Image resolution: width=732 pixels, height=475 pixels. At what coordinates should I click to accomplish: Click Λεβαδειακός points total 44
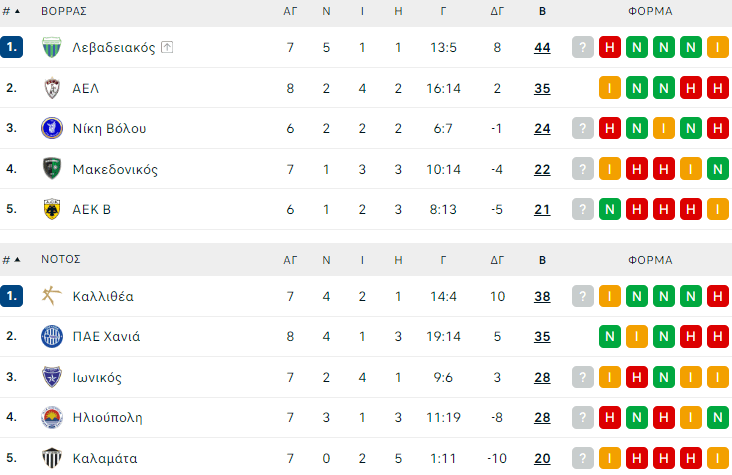542,48
